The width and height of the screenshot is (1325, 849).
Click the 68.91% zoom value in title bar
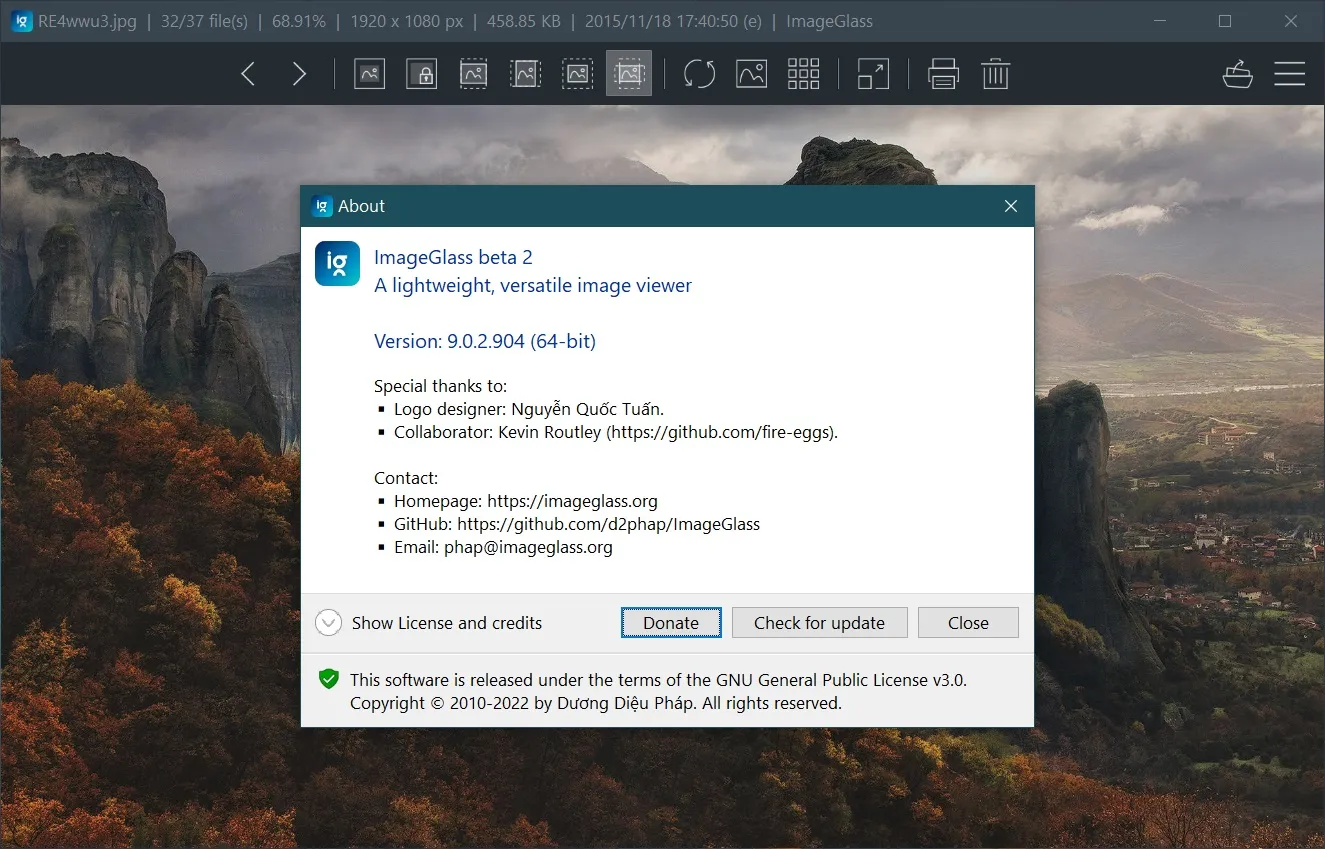coord(298,21)
